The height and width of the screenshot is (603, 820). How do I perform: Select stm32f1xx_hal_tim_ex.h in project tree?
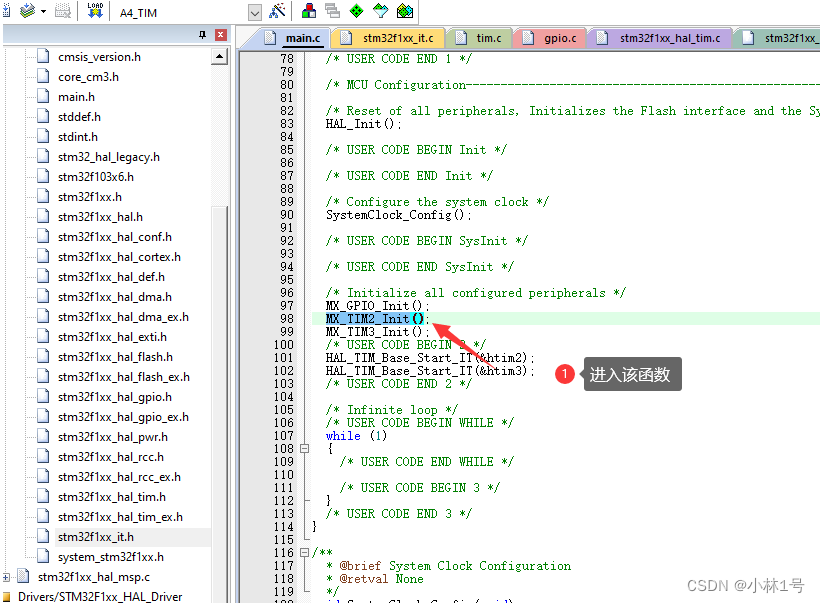120,517
